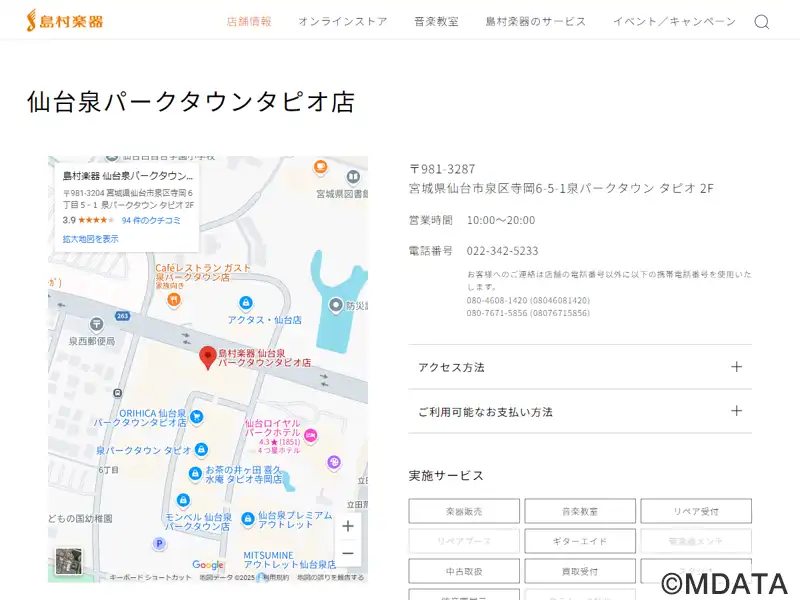Click the ORIHICA 仙台泉 shop marker
Viewport: 800px width, 600px height.
(197, 416)
